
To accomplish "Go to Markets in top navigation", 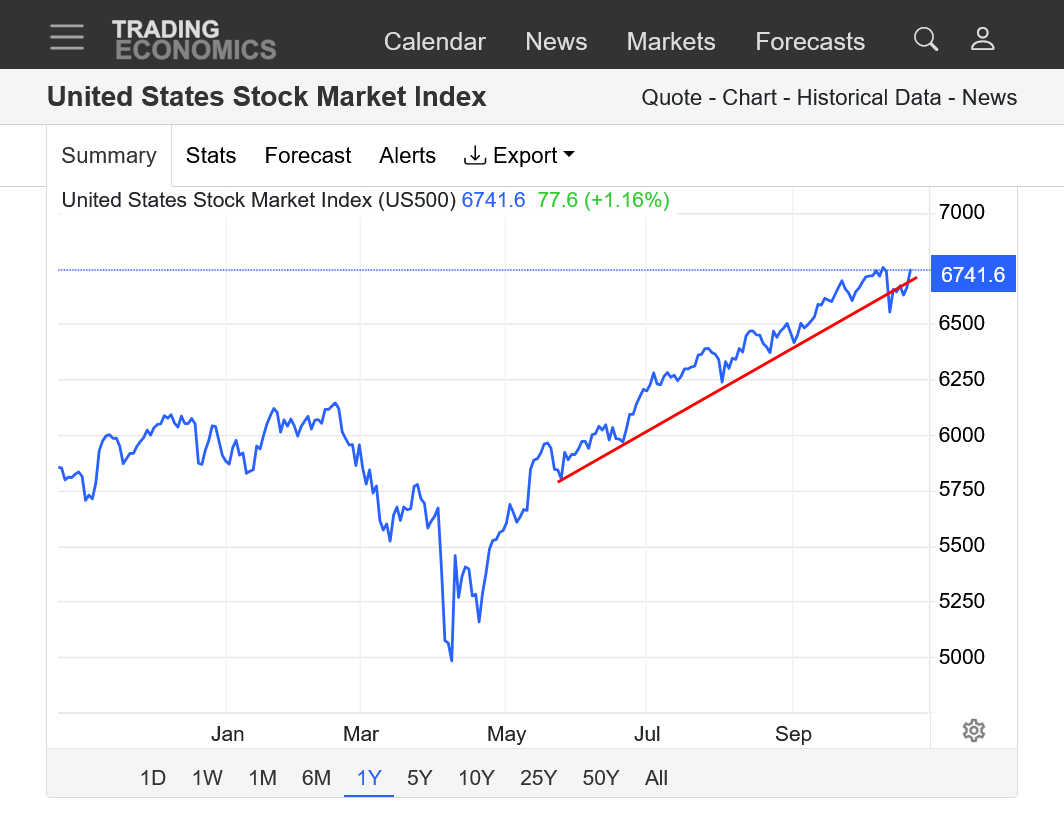I will coord(671,42).
